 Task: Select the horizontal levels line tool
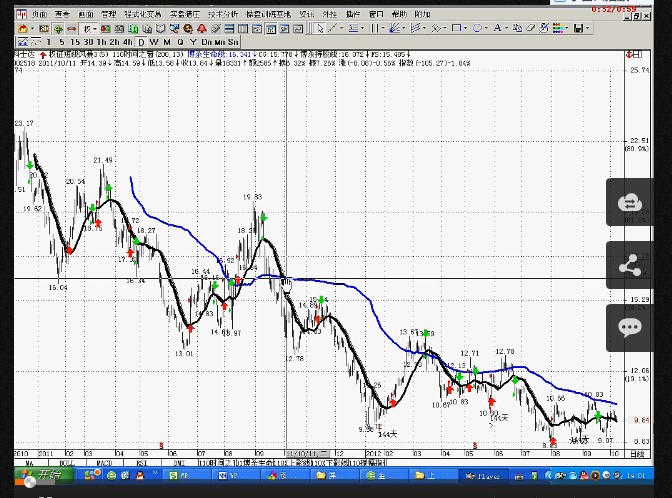(353, 29)
